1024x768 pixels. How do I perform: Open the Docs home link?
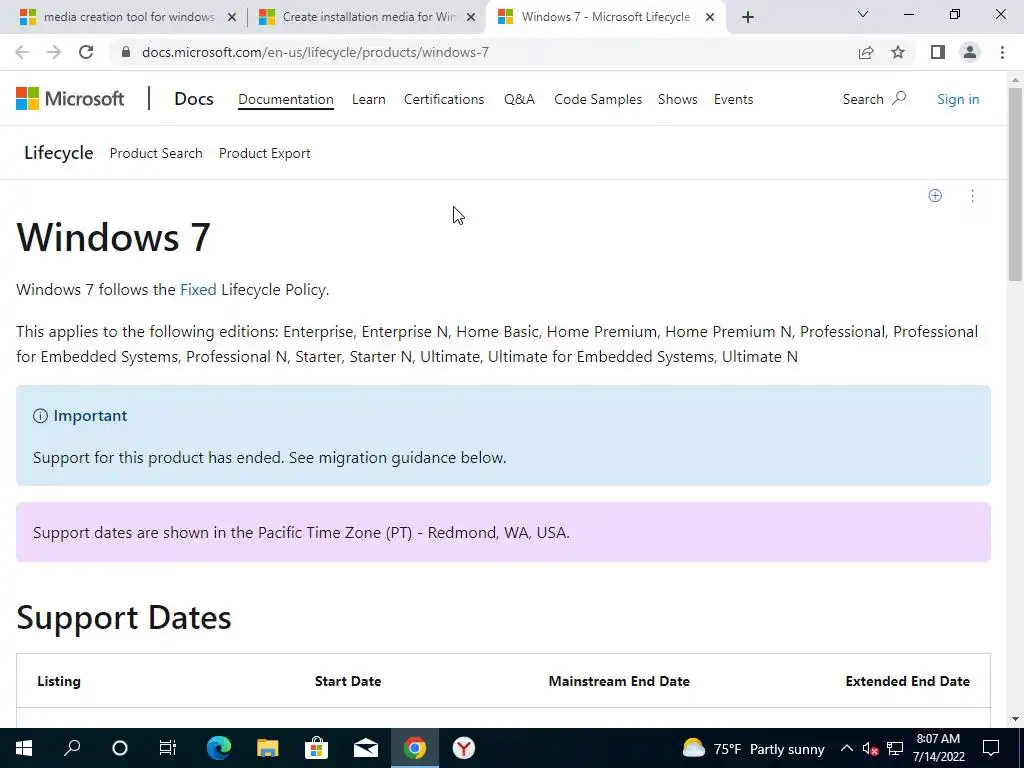[194, 99]
